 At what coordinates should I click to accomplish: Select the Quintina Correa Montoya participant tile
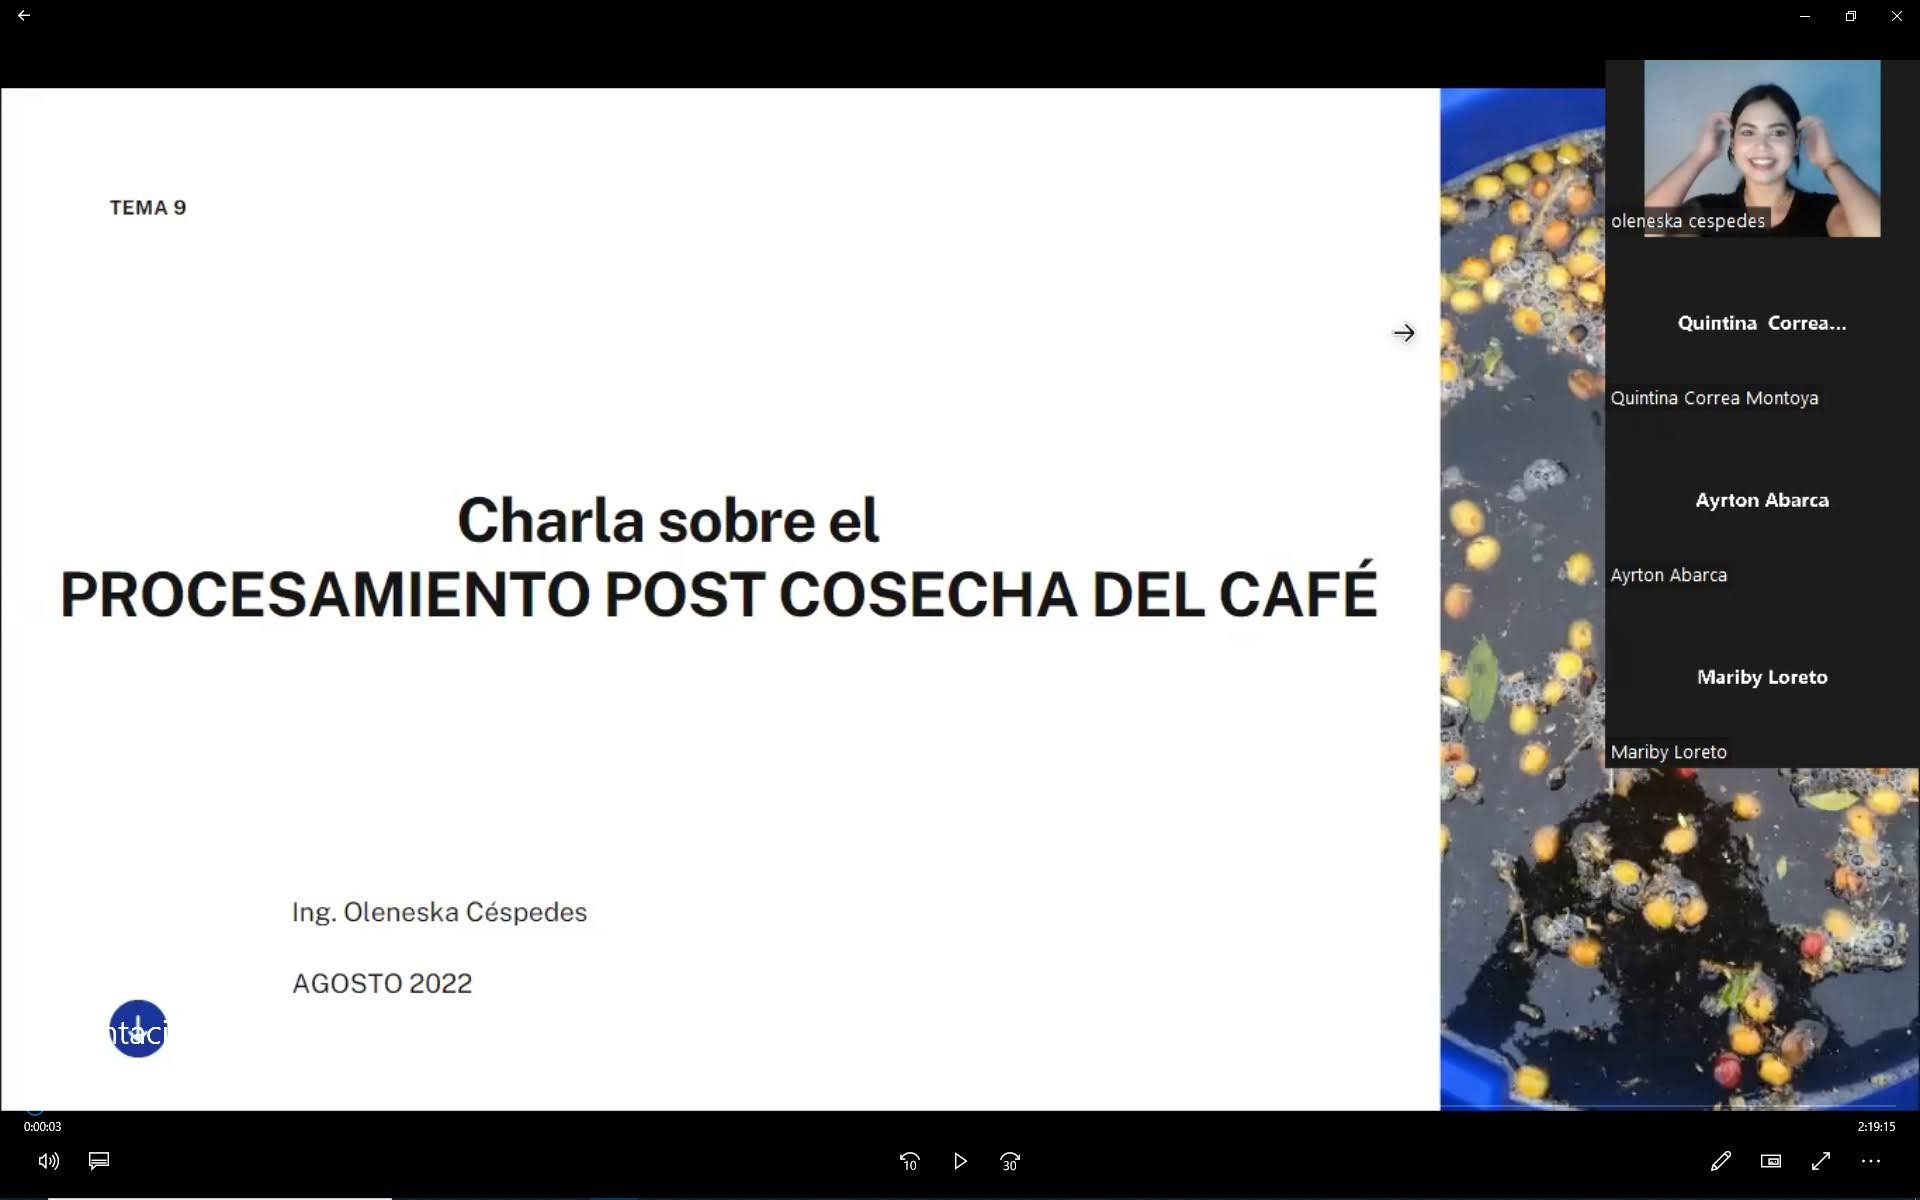point(1761,324)
